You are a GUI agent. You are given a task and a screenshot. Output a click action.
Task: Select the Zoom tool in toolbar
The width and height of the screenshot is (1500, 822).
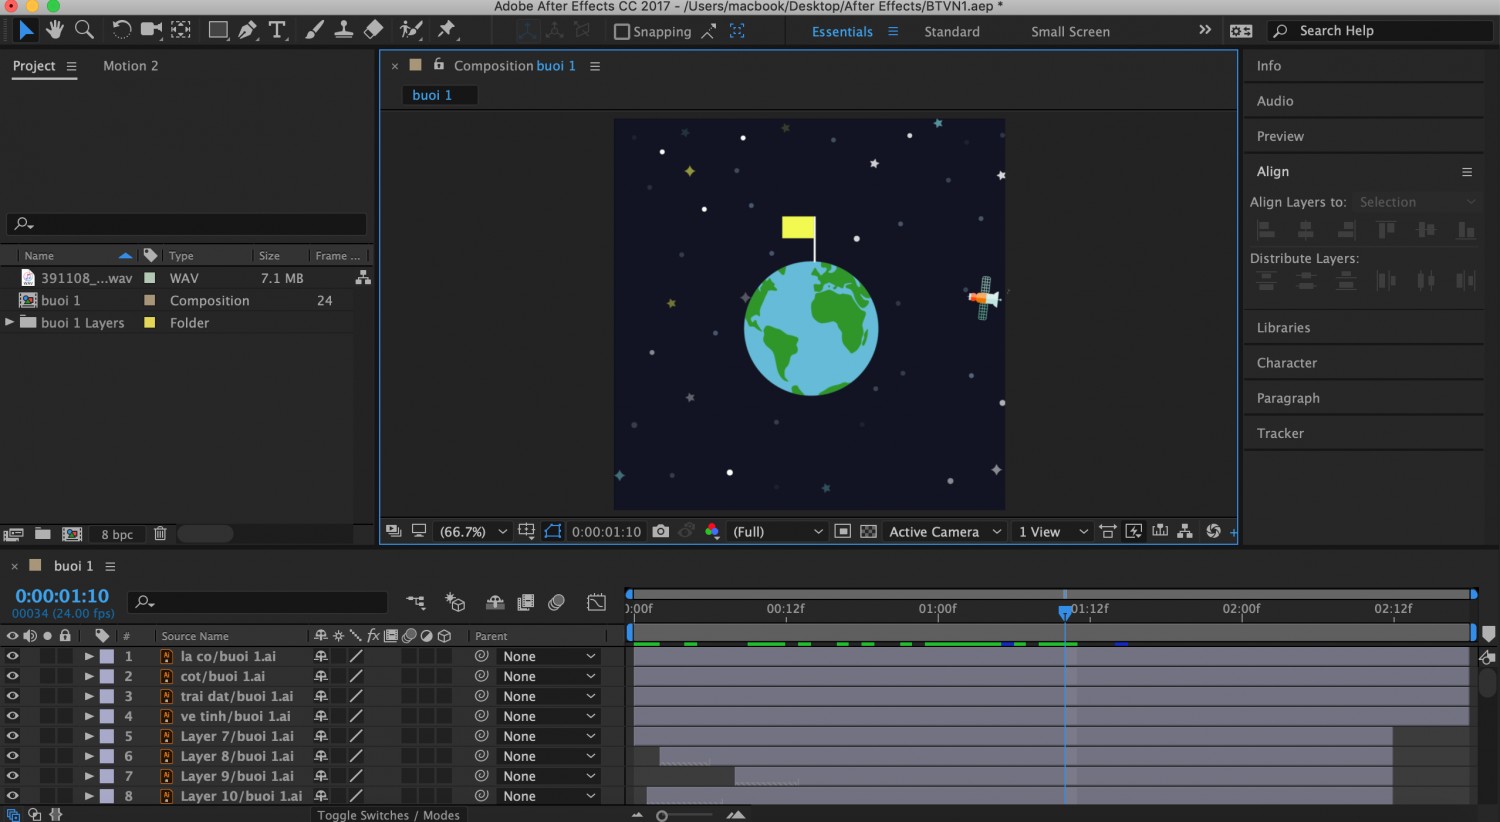pyautogui.click(x=85, y=30)
